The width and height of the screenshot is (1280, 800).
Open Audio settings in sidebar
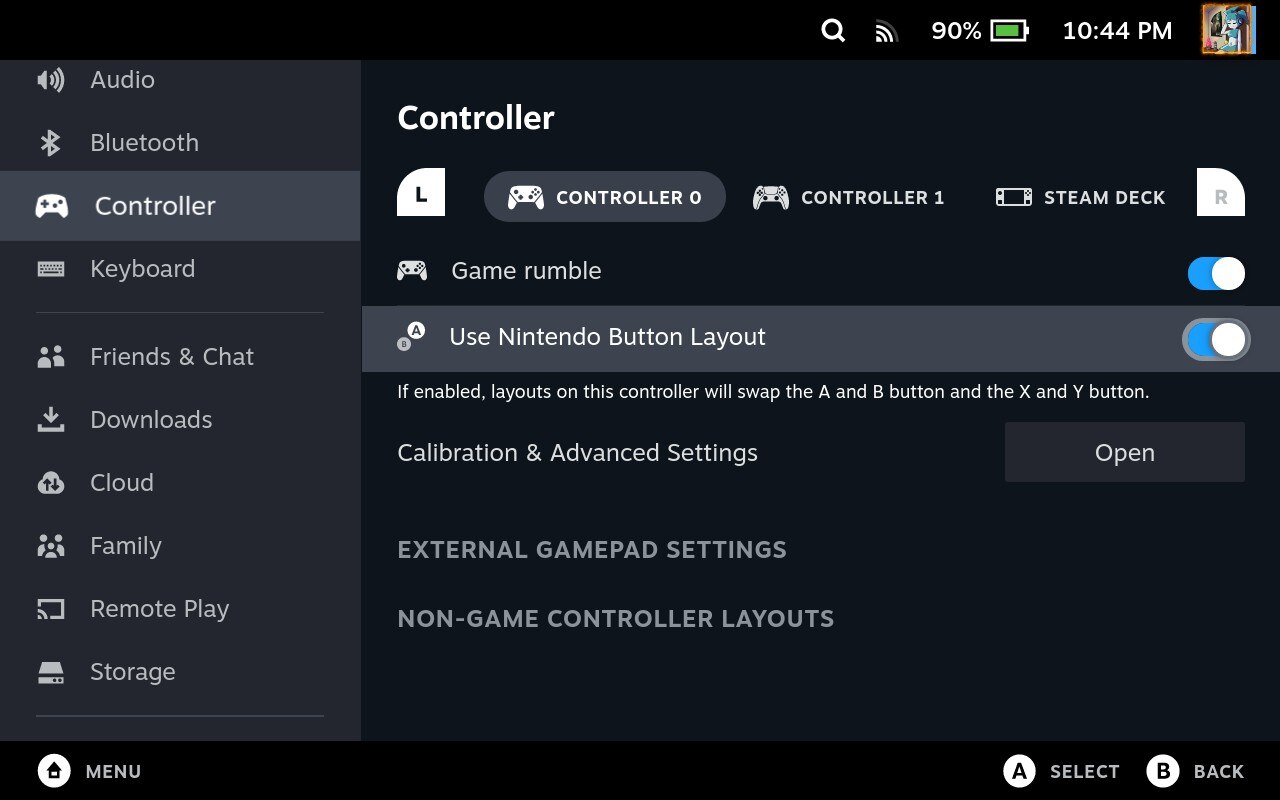[180, 80]
